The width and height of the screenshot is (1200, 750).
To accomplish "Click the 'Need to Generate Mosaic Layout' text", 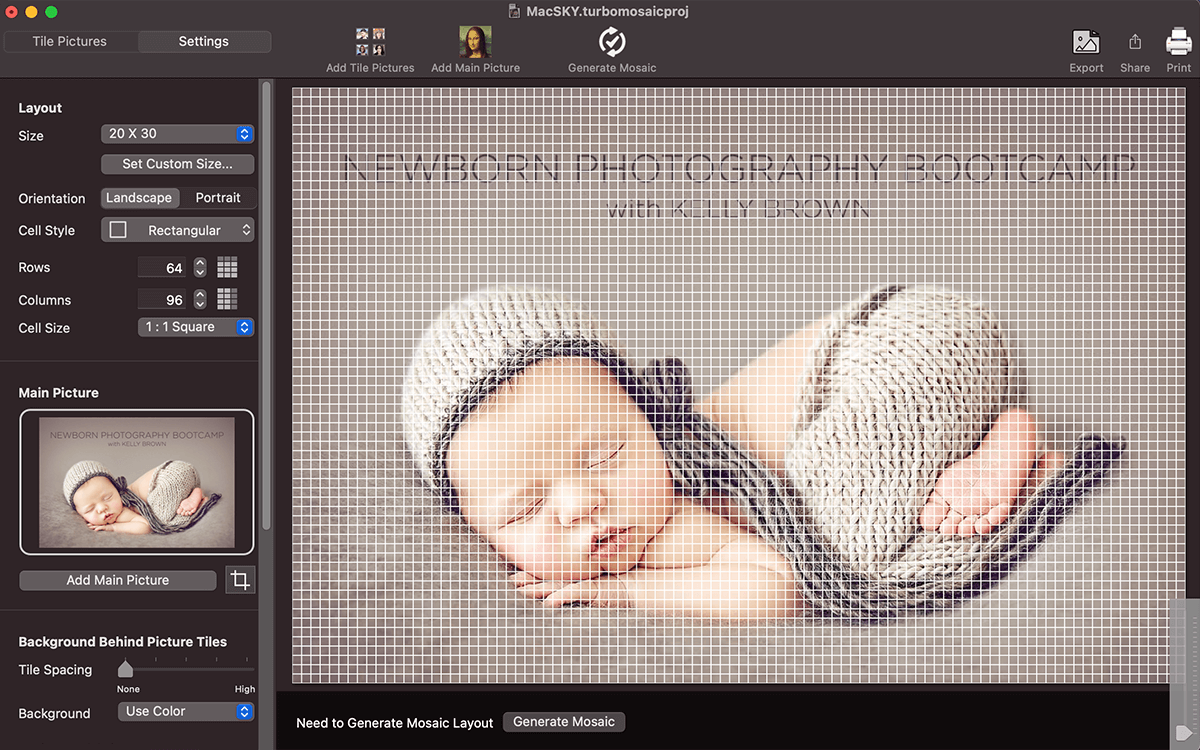I will coord(395,722).
